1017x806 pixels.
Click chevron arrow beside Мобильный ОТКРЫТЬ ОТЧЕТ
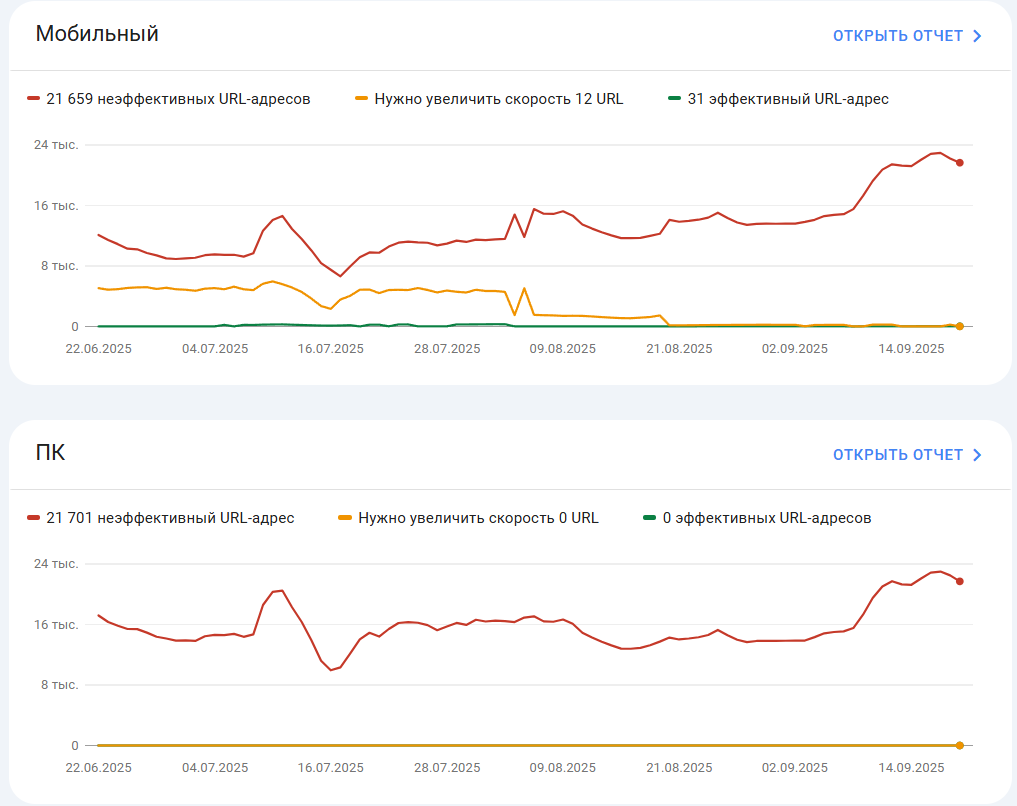pyautogui.click(x=977, y=36)
